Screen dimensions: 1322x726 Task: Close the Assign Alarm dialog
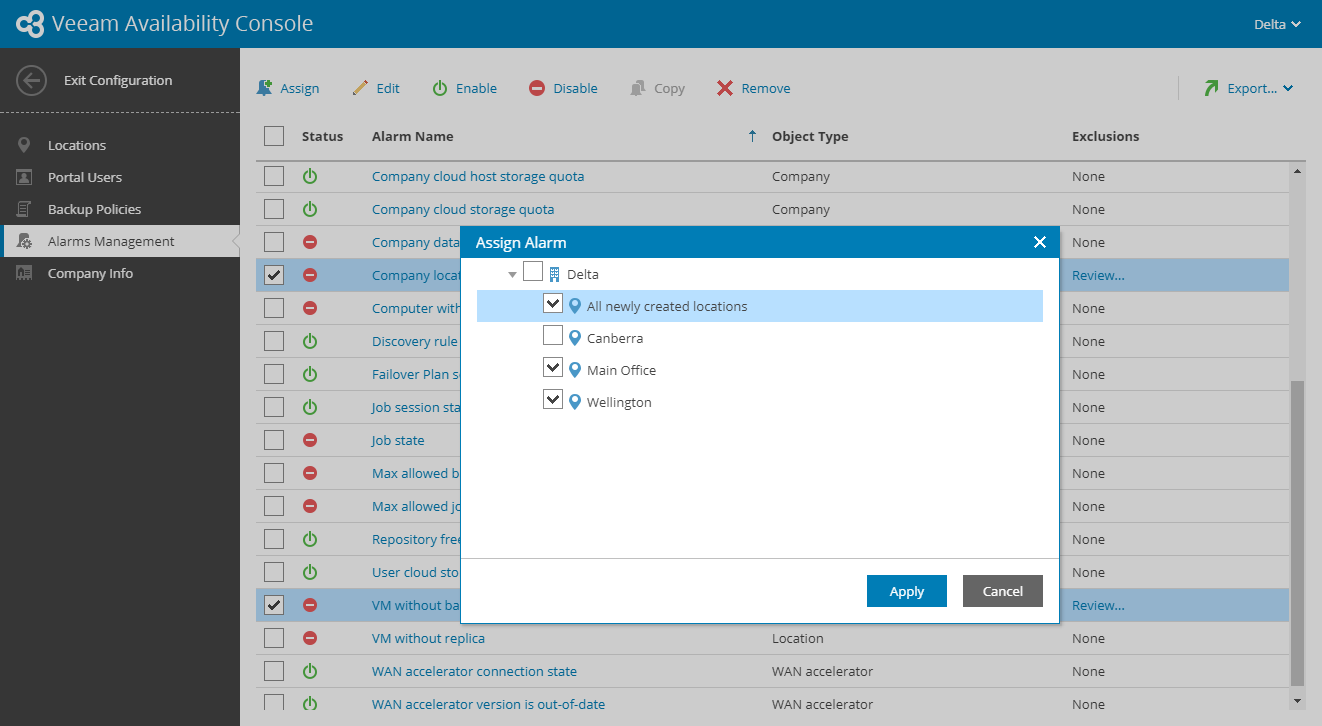click(1040, 242)
